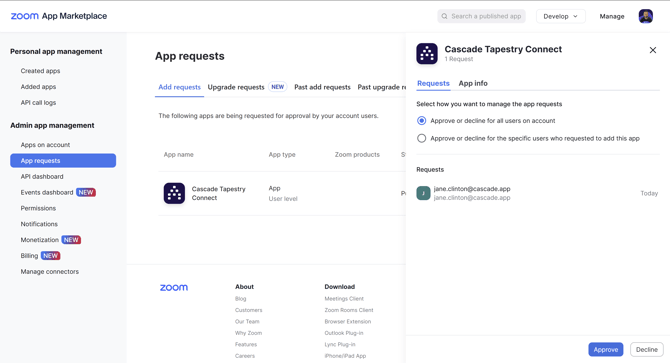Open the Meetings Client download link

pos(344,299)
